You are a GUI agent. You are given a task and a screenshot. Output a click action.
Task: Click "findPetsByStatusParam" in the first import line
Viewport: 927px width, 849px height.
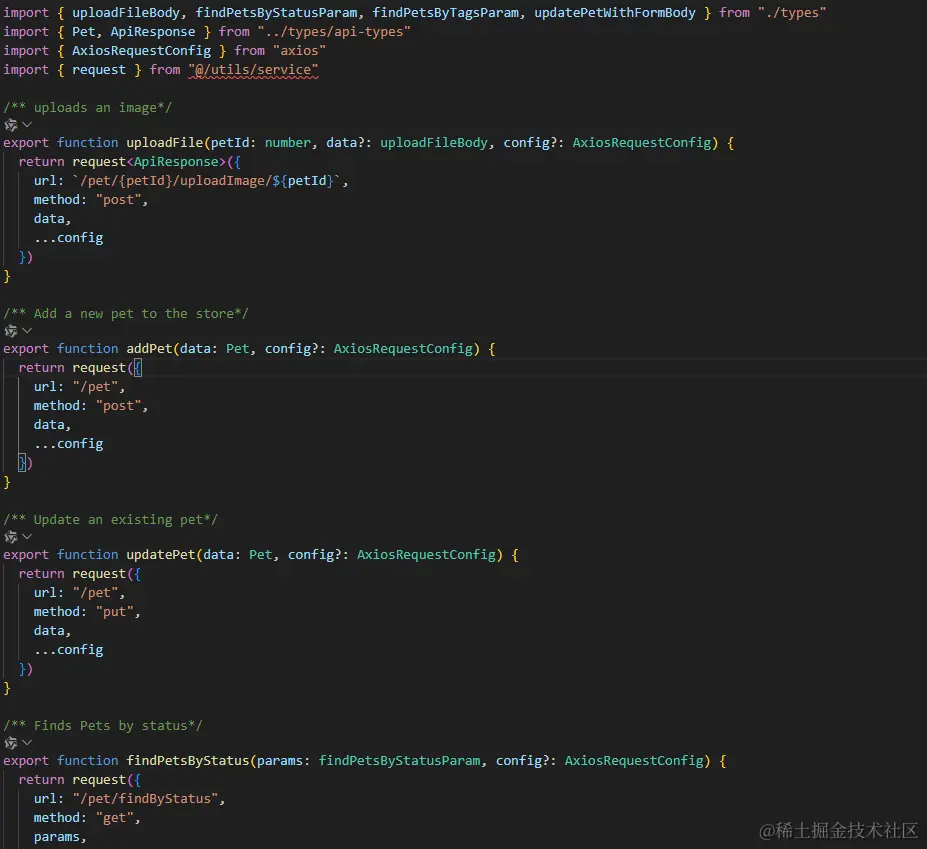click(277, 13)
